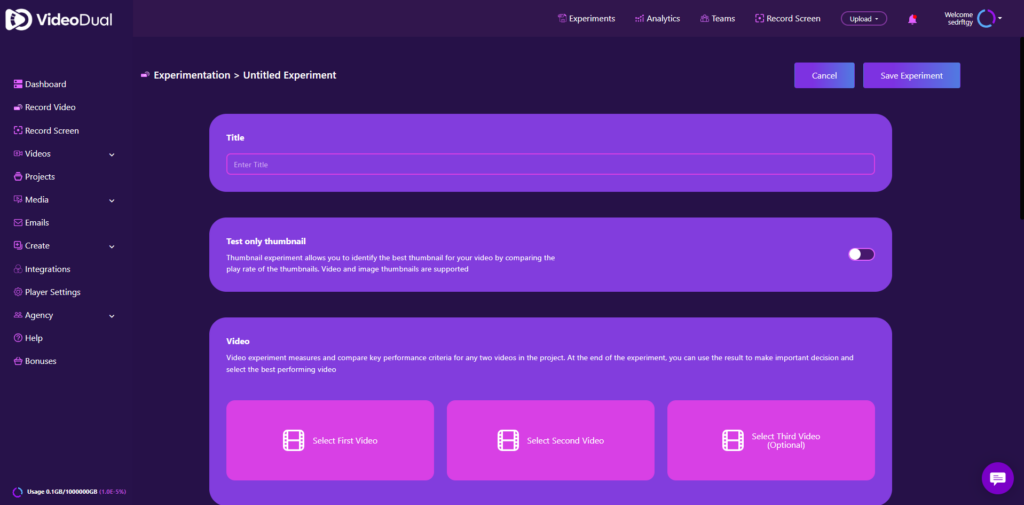The width and height of the screenshot is (1024, 505).
Task: Click Welcome sedrftgy username text
Action: pyautogui.click(x=959, y=18)
